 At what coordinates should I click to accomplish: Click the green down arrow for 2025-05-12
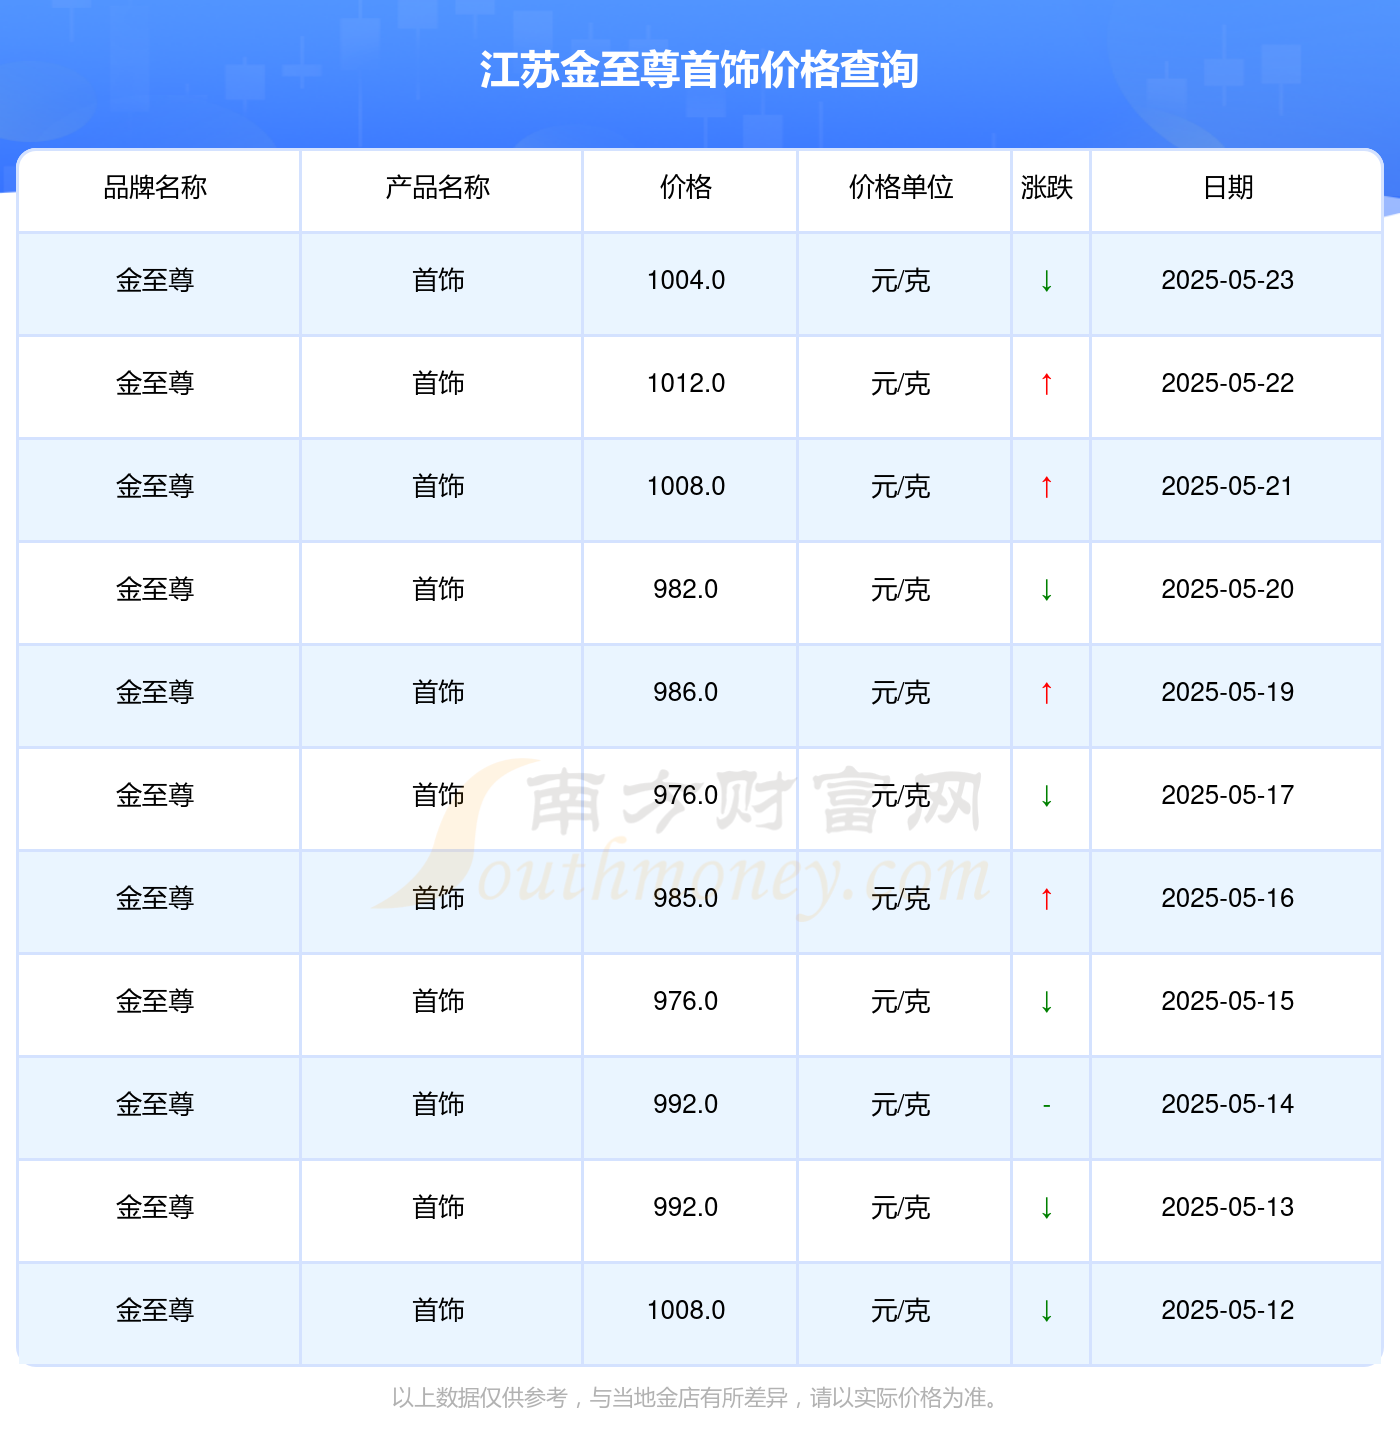coord(1046,1311)
